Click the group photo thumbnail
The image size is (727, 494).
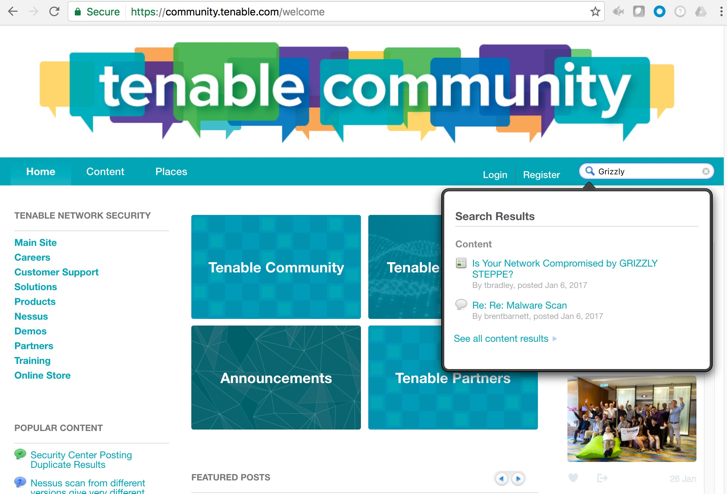[631, 419]
